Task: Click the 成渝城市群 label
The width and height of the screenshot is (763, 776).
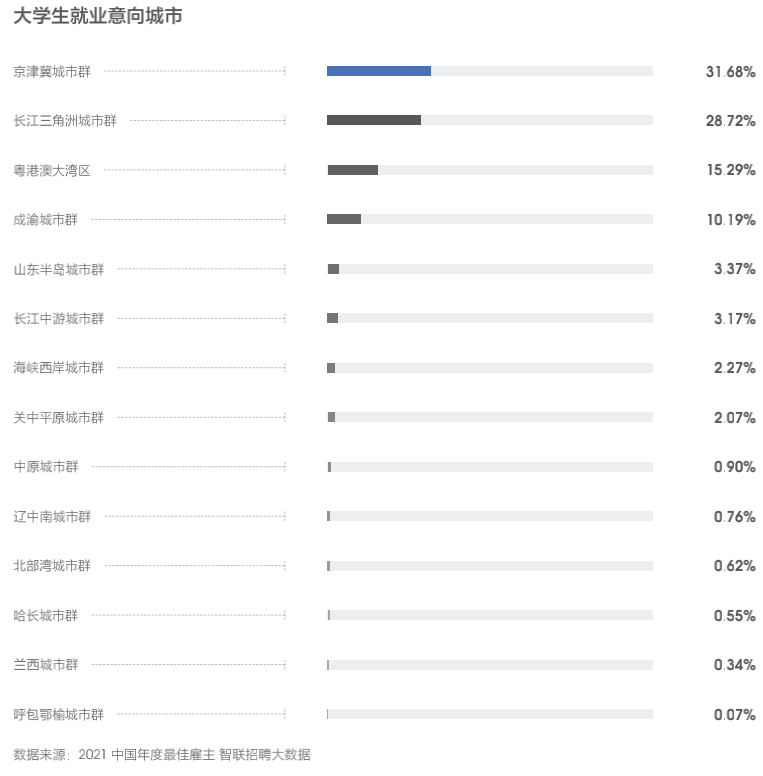Action: tap(45, 219)
